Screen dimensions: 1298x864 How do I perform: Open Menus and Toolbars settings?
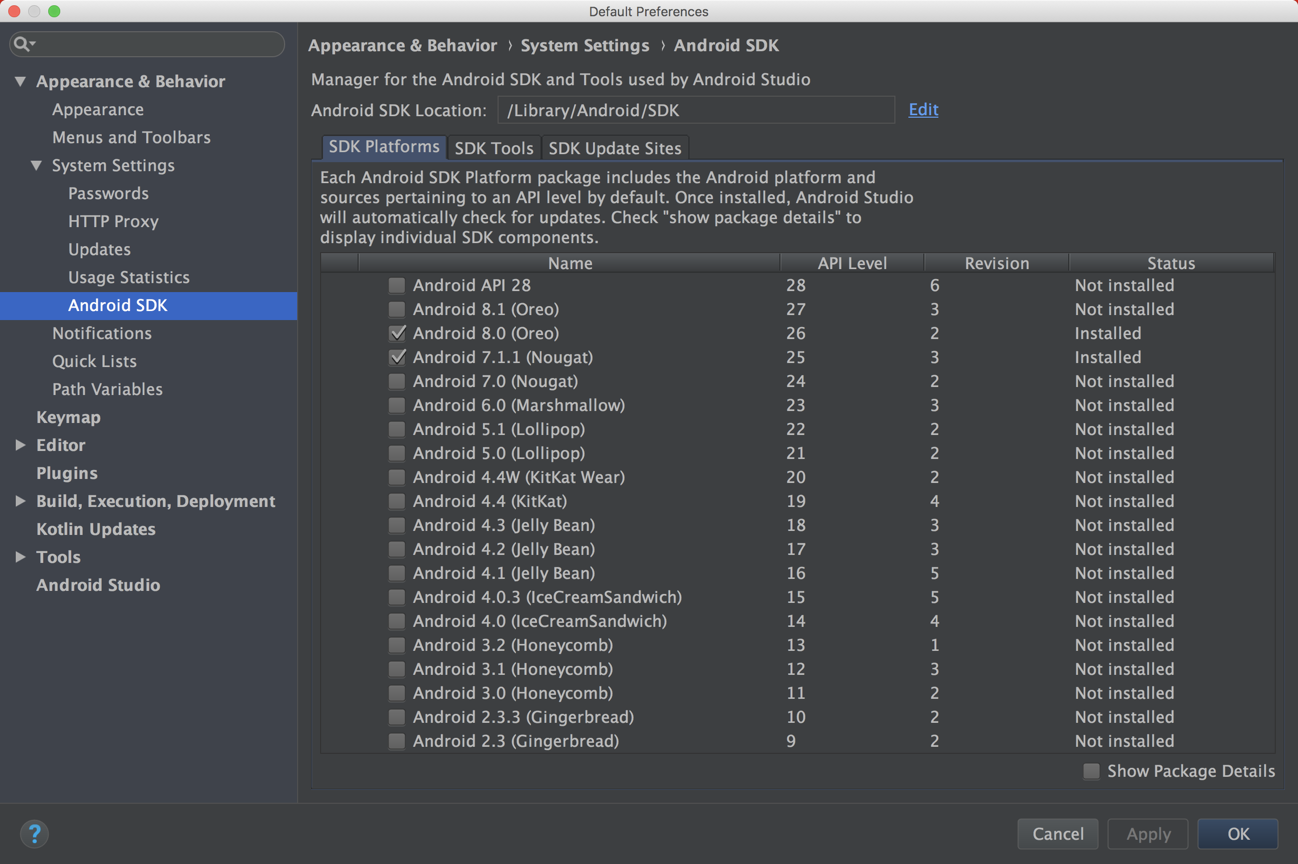131,137
